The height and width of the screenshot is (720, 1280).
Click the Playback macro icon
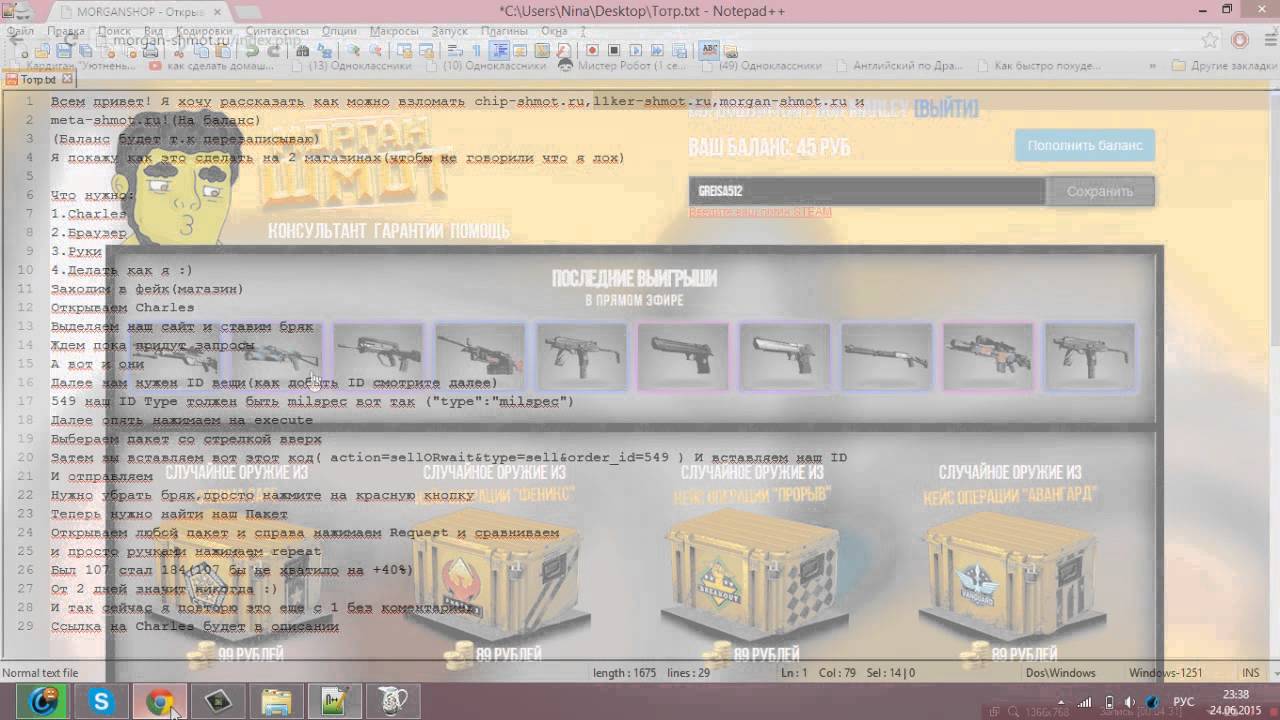pos(636,50)
